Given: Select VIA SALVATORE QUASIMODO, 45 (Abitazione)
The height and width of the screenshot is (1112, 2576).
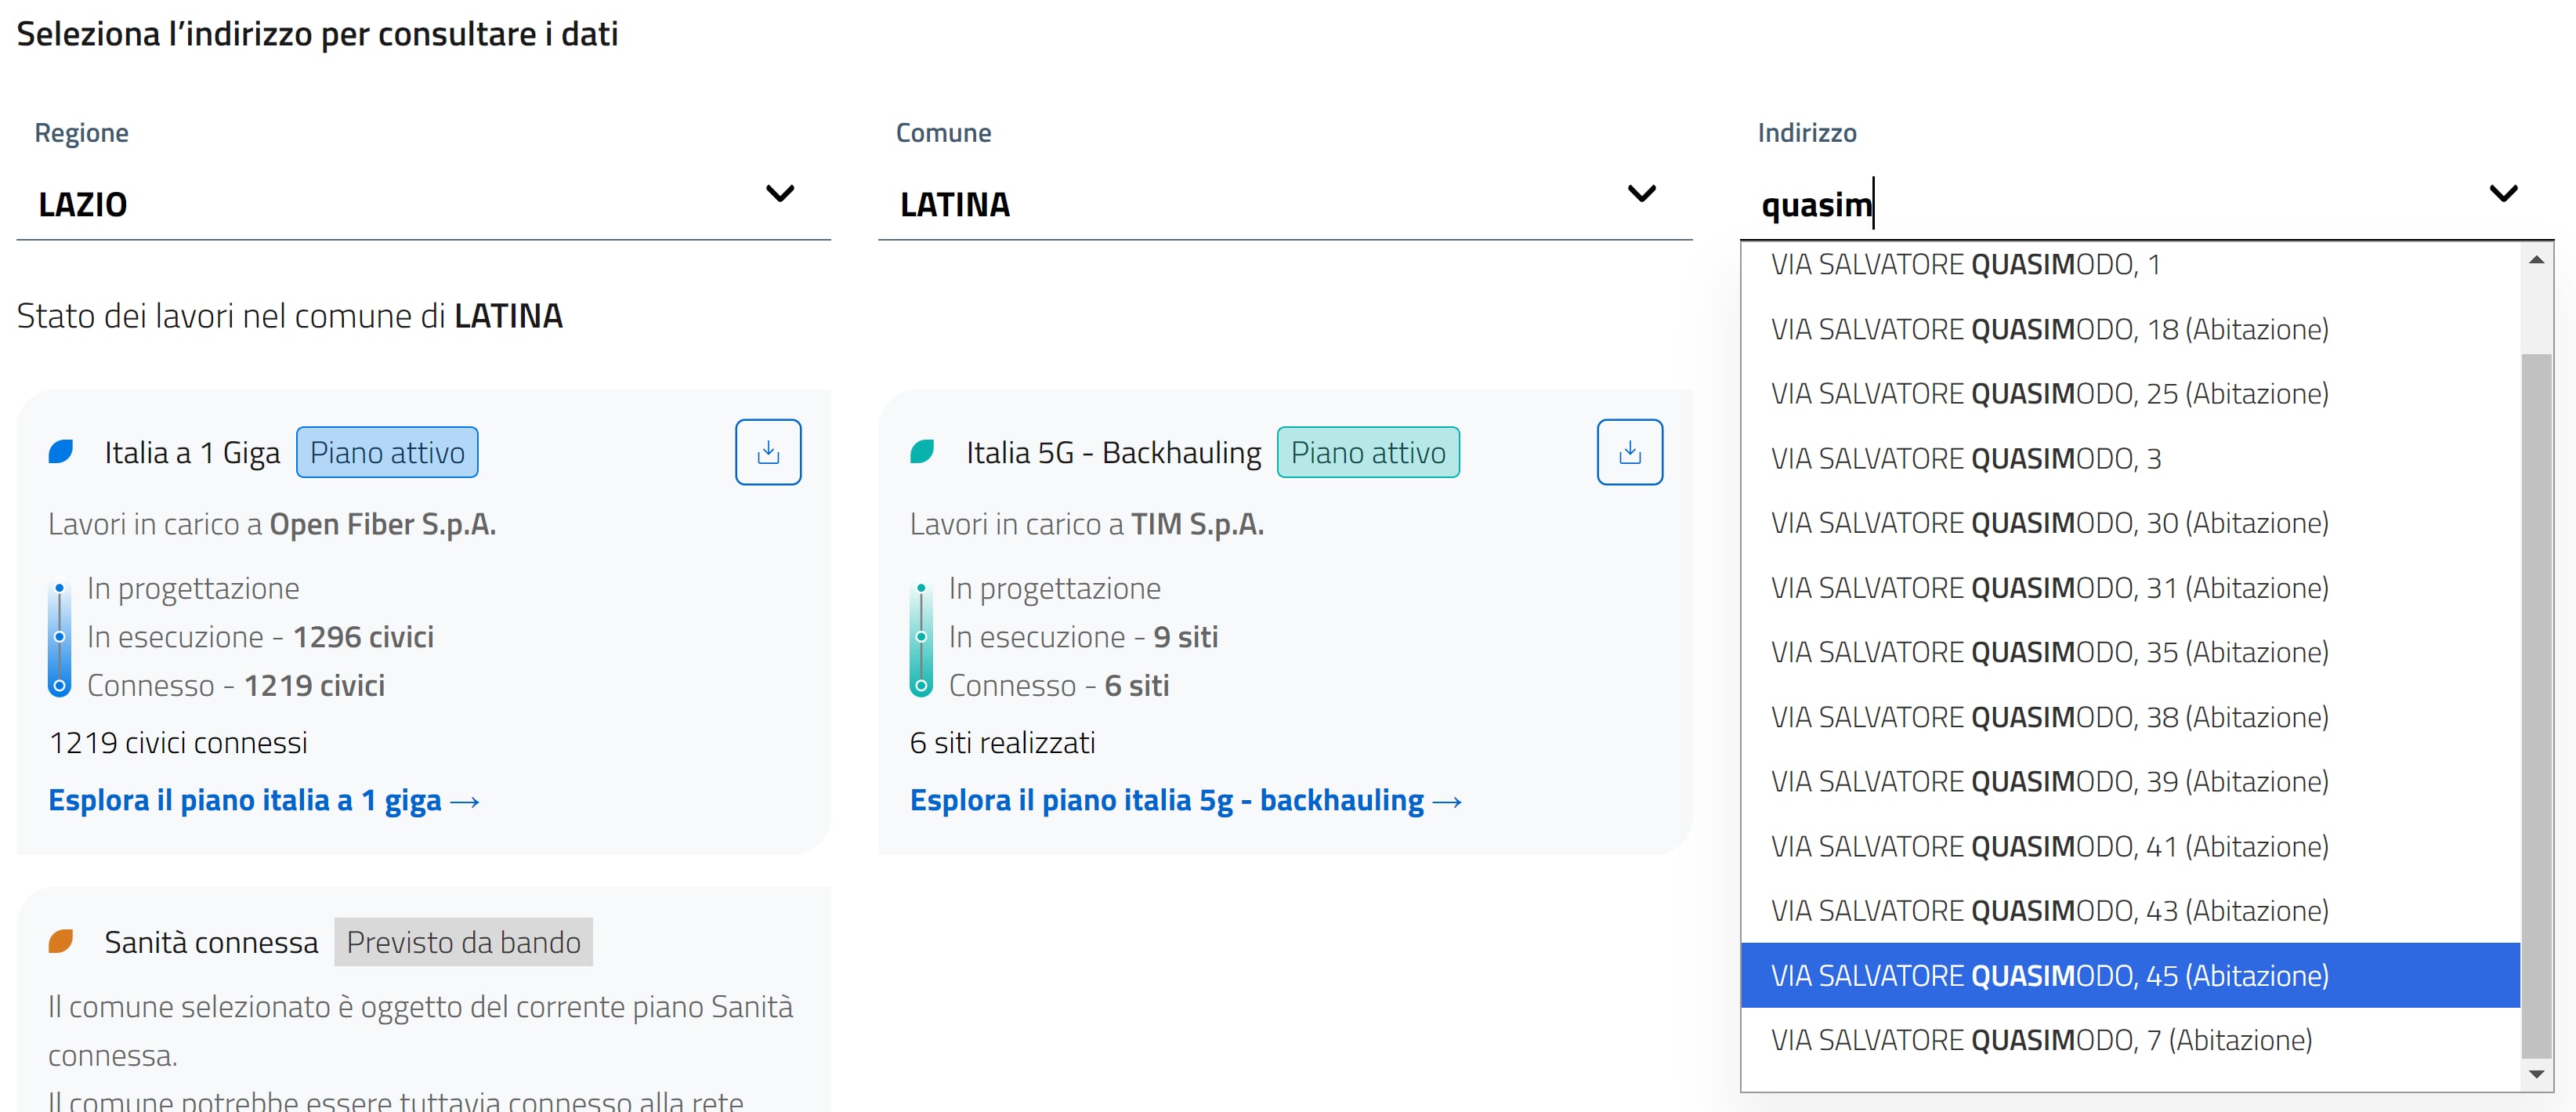Looking at the screenshot, I should pos(2049,975).
